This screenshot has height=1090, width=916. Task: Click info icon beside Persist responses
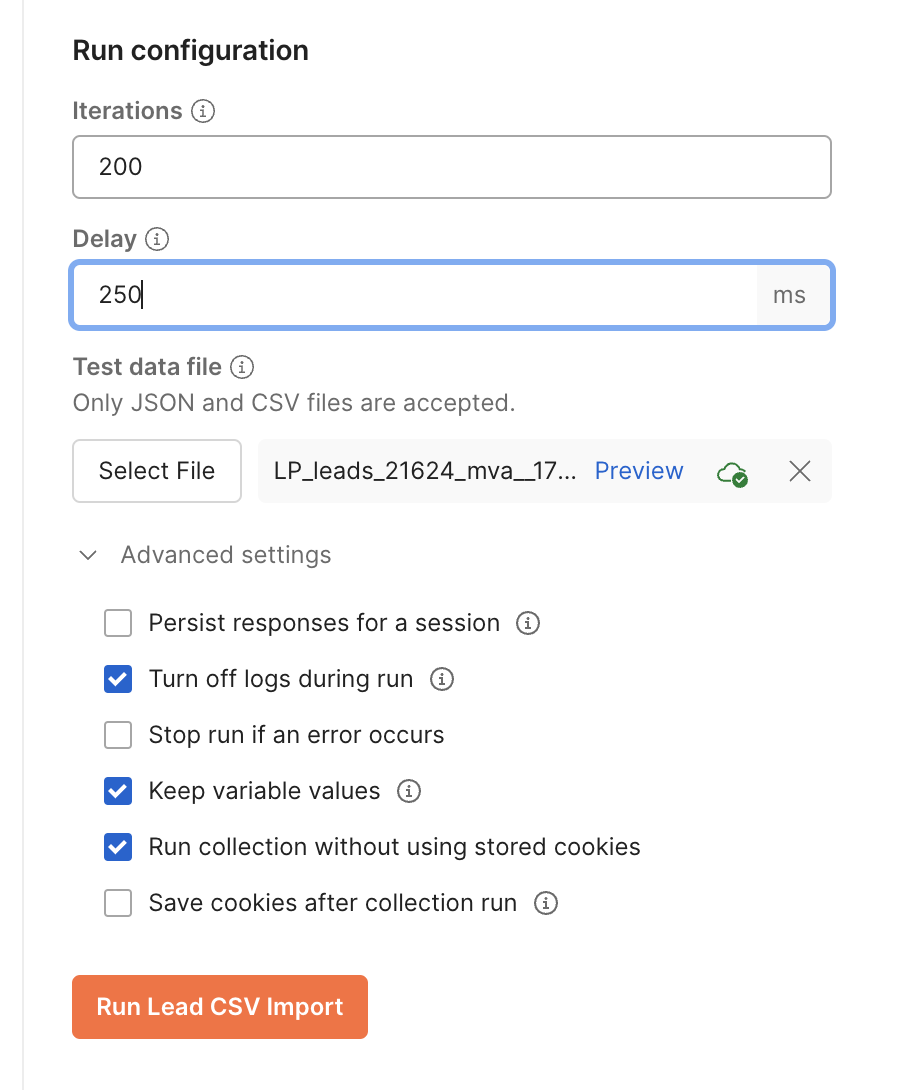point(528,623)
